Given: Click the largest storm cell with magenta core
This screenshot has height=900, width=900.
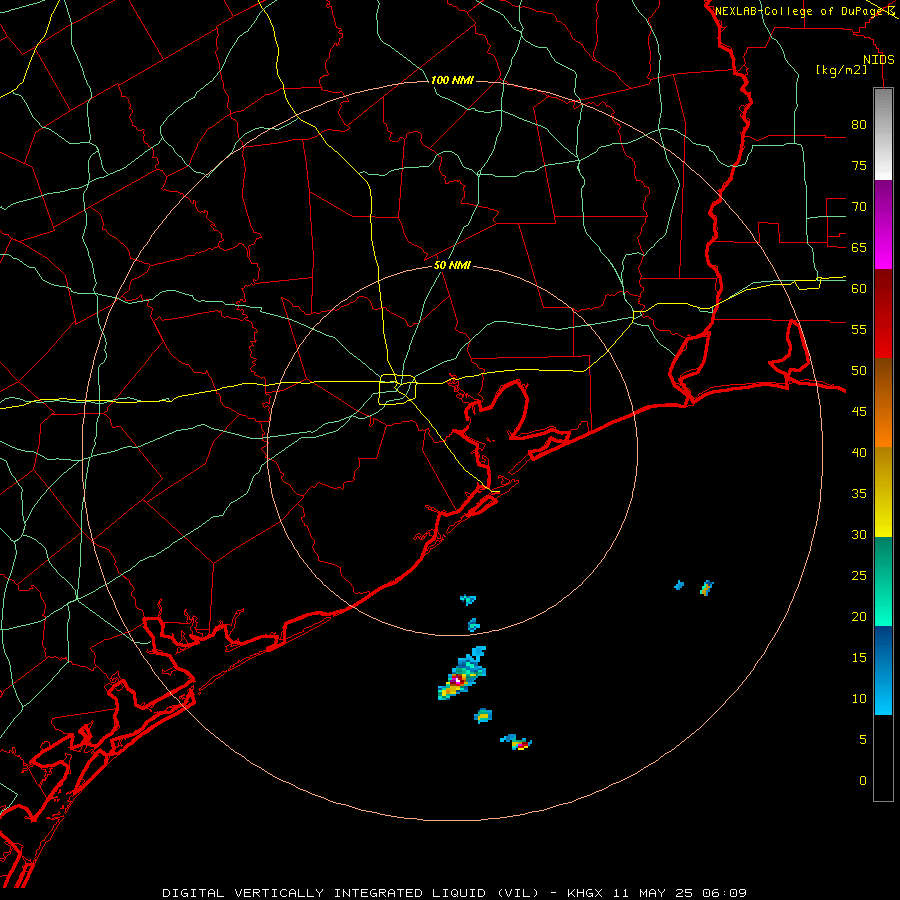Looking at the screenshot, I should tap(461, 674).
